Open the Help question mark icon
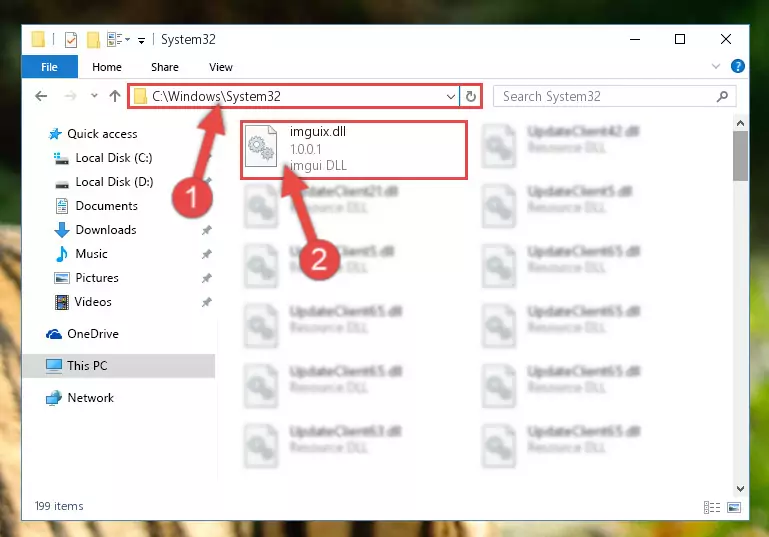This screenshot has width=769, height=537. pyautogui.click(x=738, y=66)
